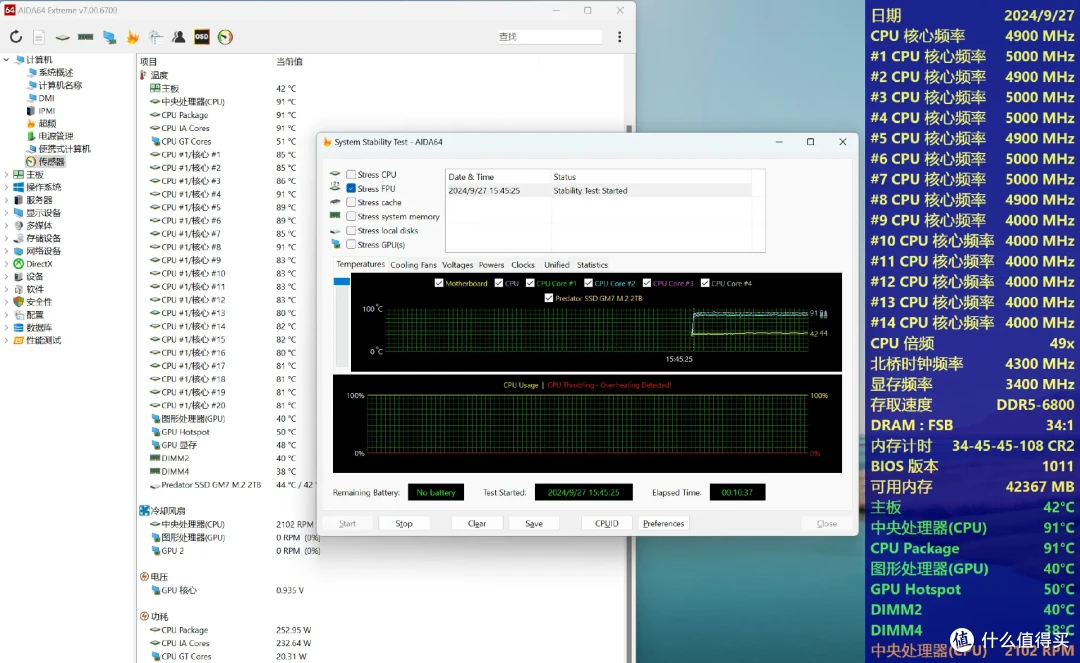Expand the 显示设备 tree node
1080x663 pixels.
[x=6, y=213]
